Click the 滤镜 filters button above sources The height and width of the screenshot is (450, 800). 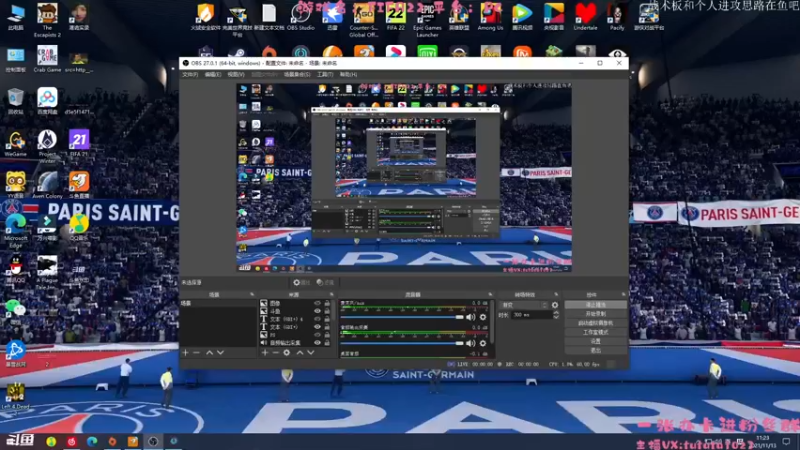coord(325,282)
